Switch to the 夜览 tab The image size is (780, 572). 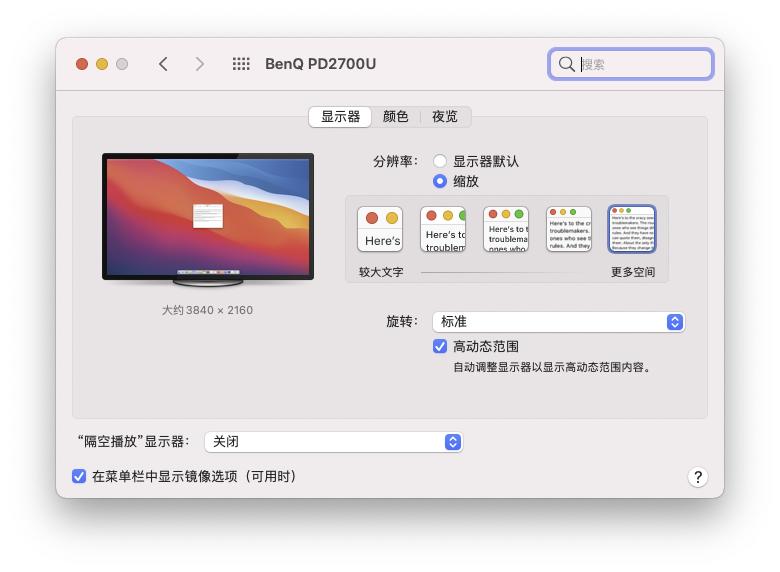point(445,117)
